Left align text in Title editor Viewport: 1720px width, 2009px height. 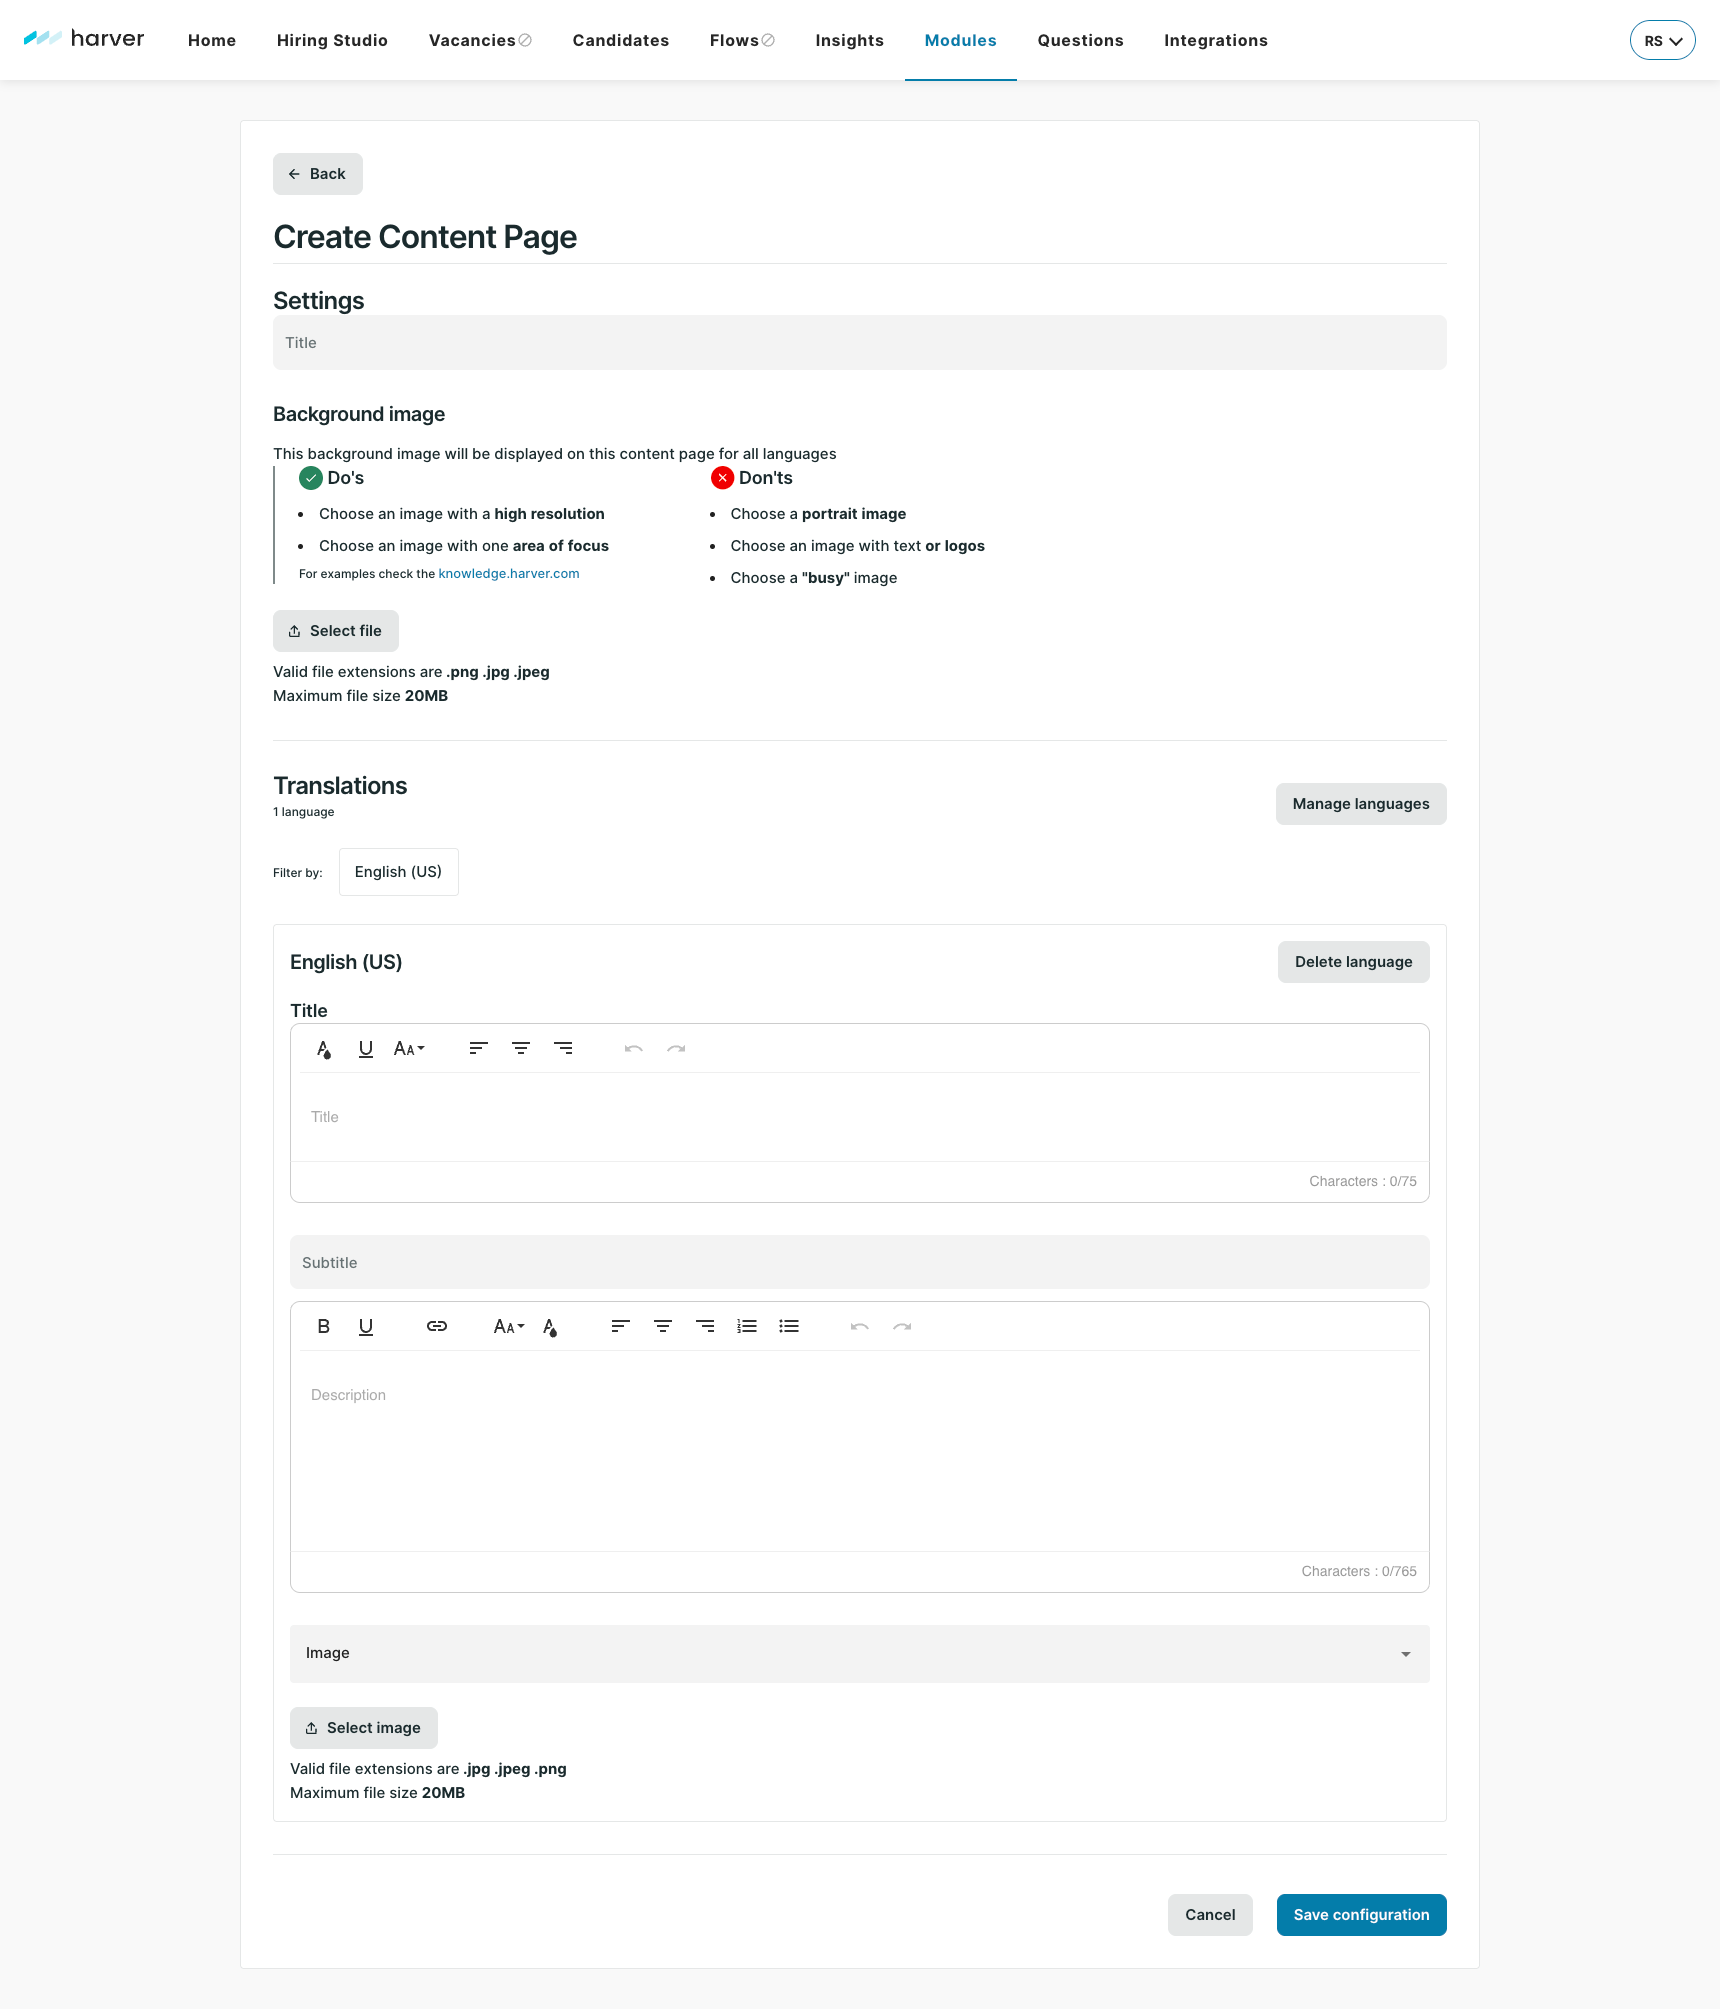click(x=479, y=1048)
